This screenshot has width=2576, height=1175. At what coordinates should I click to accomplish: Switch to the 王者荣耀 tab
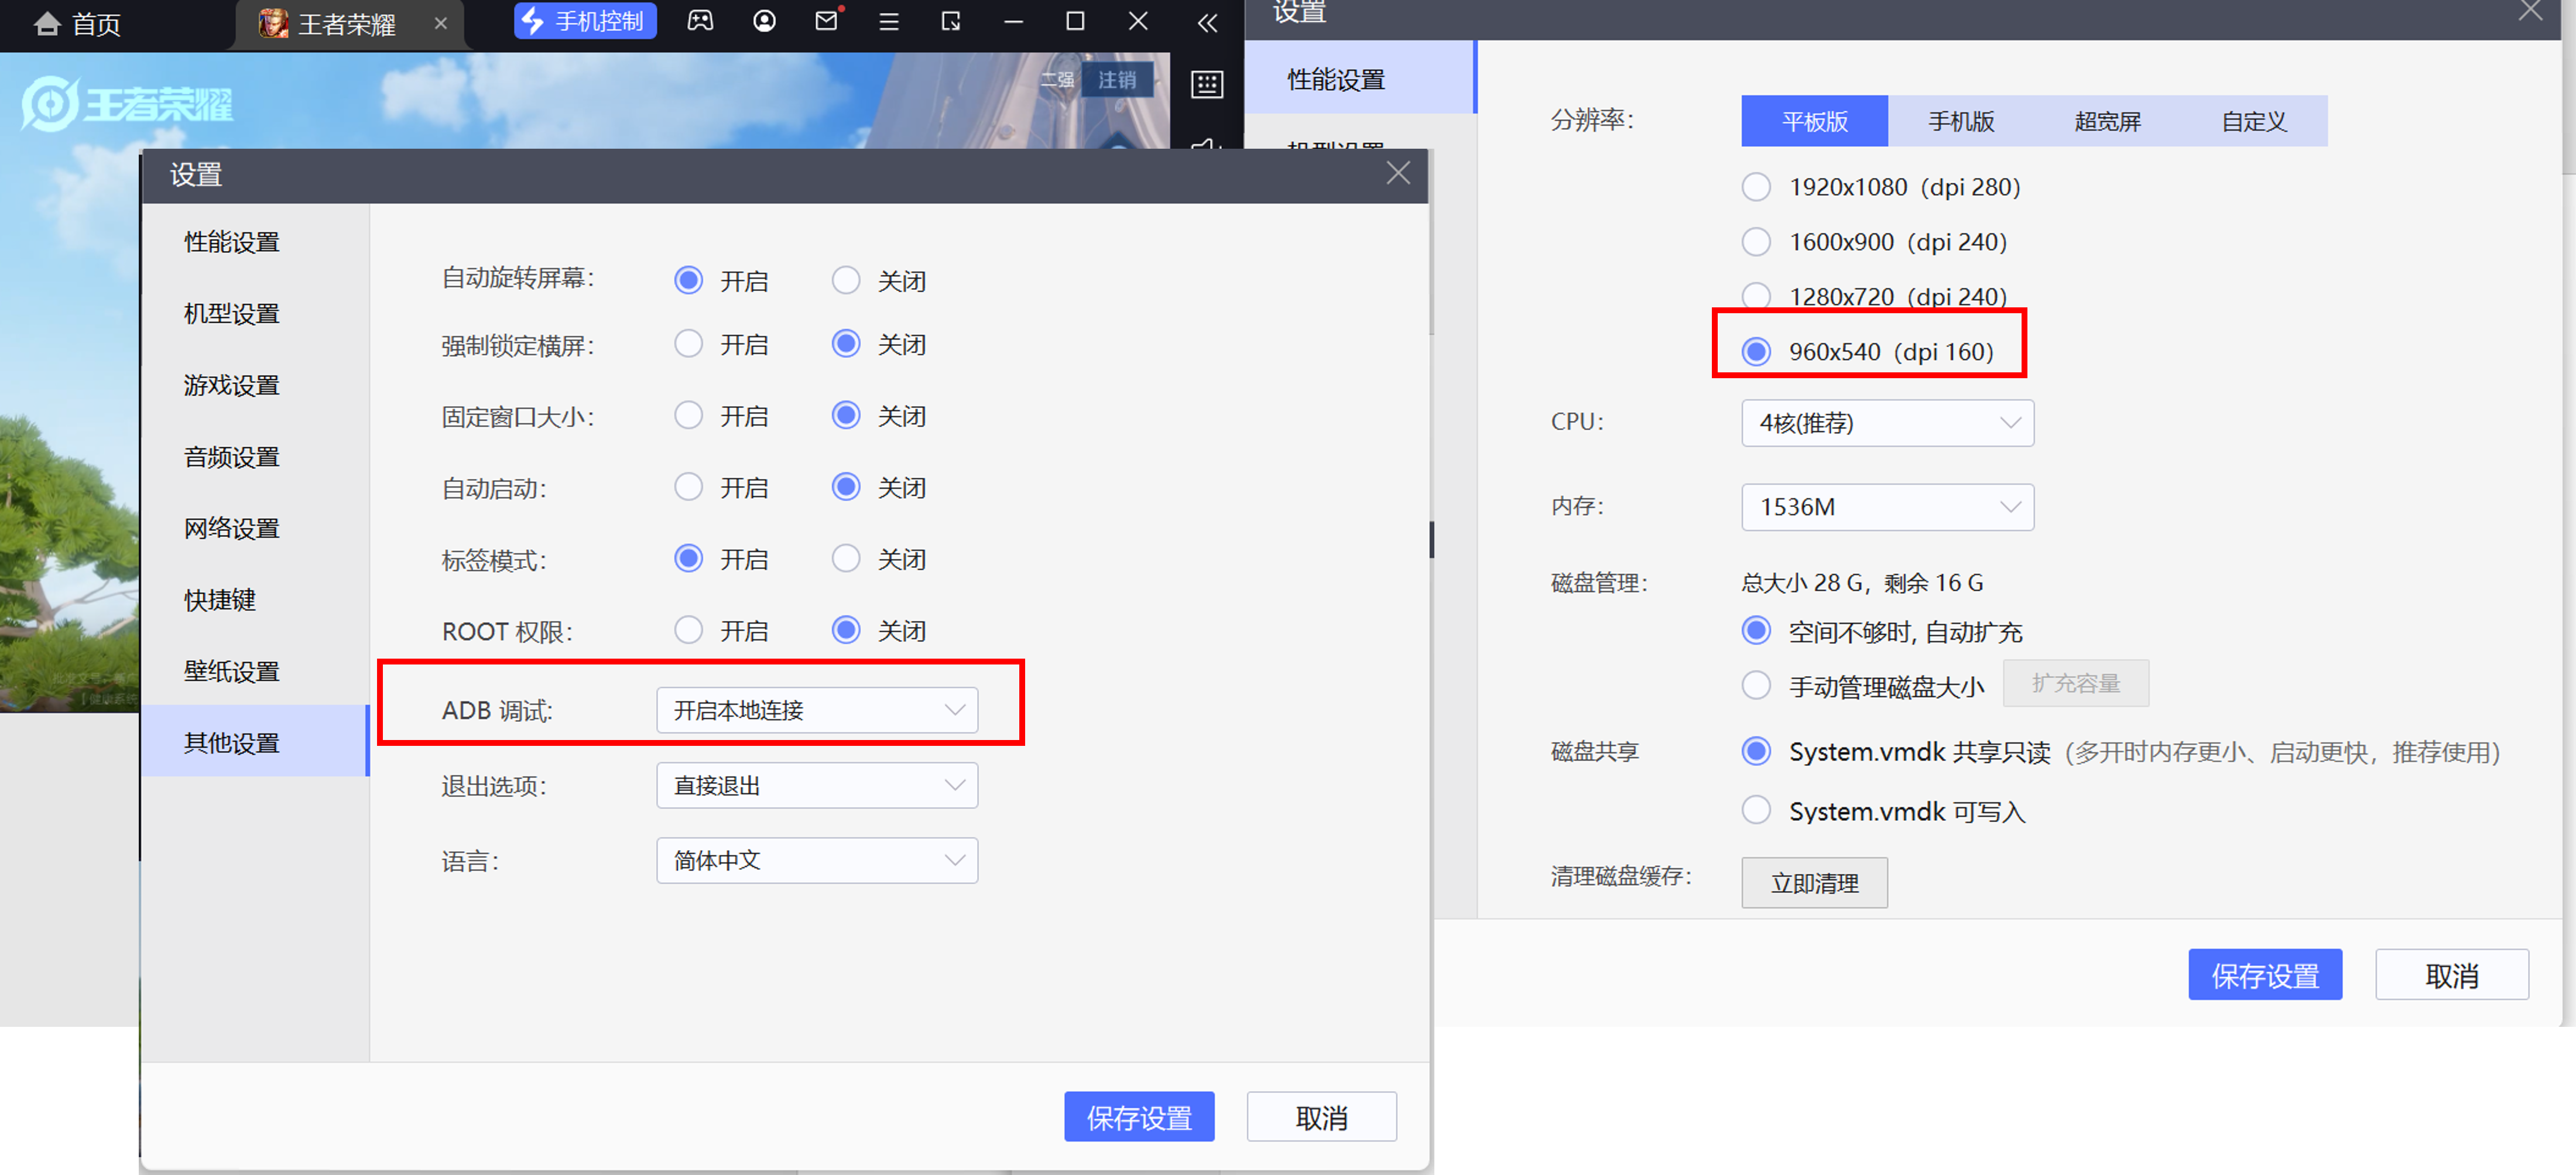point(348,24)
